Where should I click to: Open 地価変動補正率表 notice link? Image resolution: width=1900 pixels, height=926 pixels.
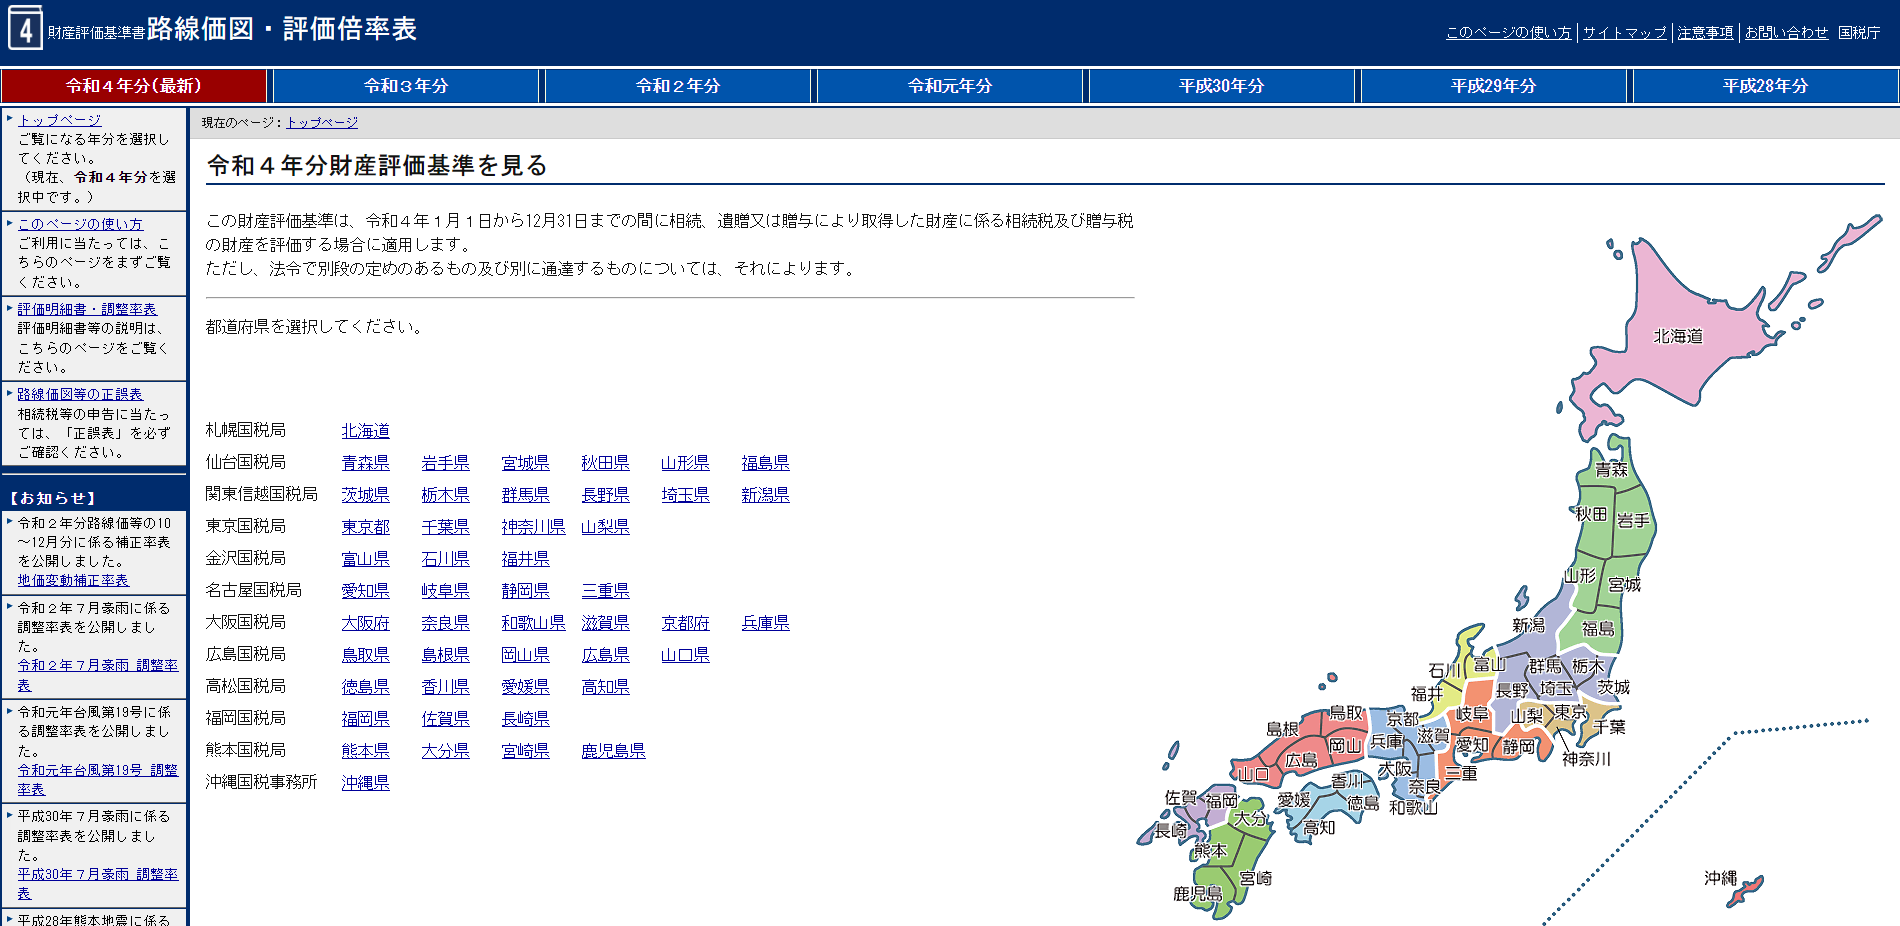73,580
